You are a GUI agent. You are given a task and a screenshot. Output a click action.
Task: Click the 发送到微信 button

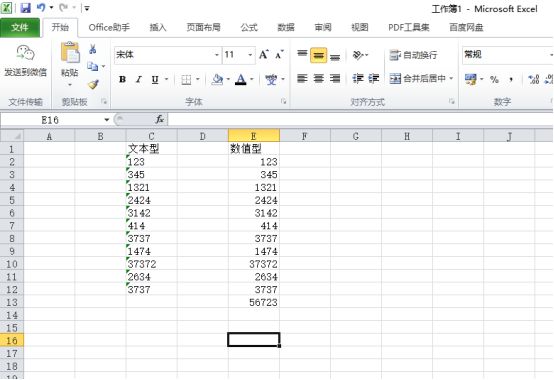pos(25,61)
